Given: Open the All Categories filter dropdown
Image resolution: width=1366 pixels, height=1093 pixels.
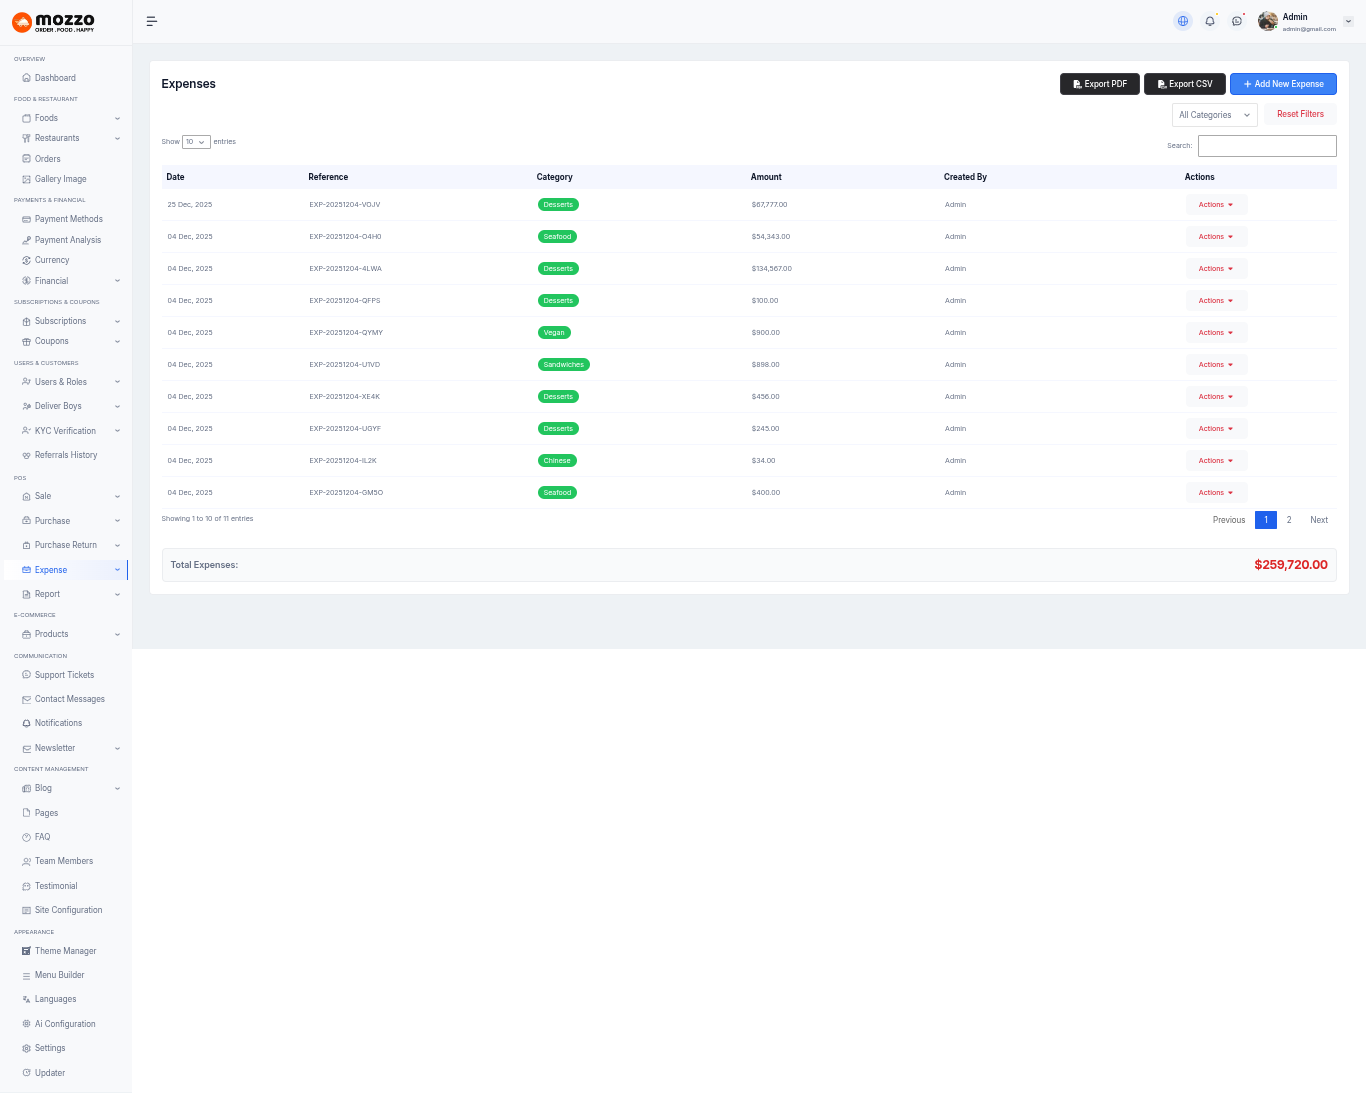Looking at the screenshot, I should pos(1214,115).
